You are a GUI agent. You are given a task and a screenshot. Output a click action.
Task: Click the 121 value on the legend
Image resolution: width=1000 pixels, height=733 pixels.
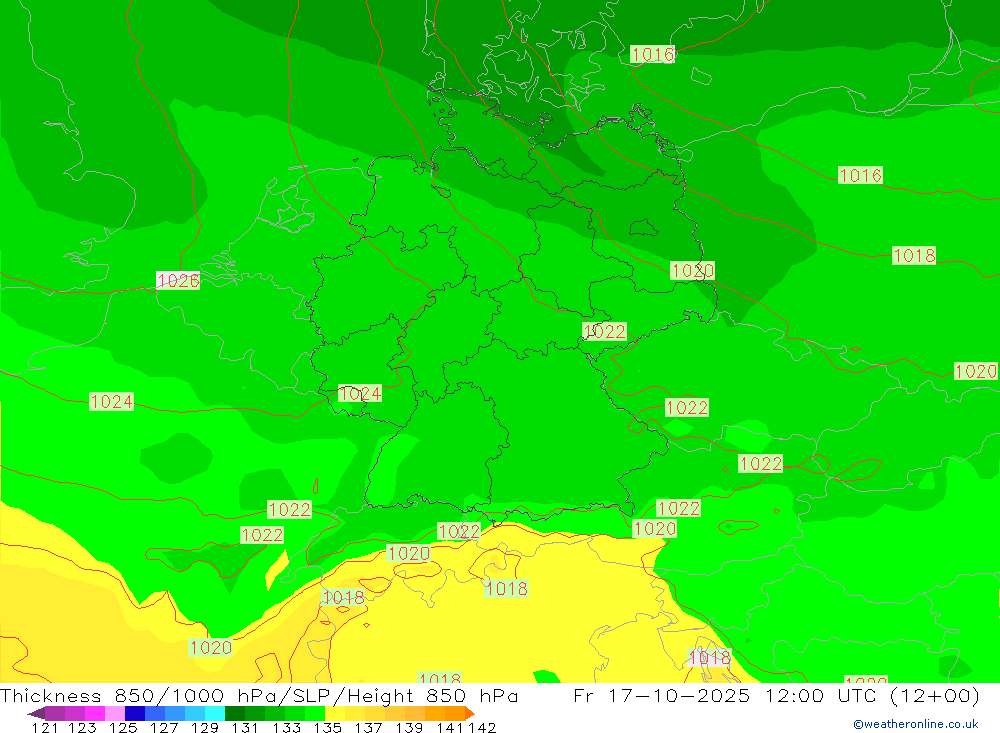pyautogui.click(x=45, y=727)
